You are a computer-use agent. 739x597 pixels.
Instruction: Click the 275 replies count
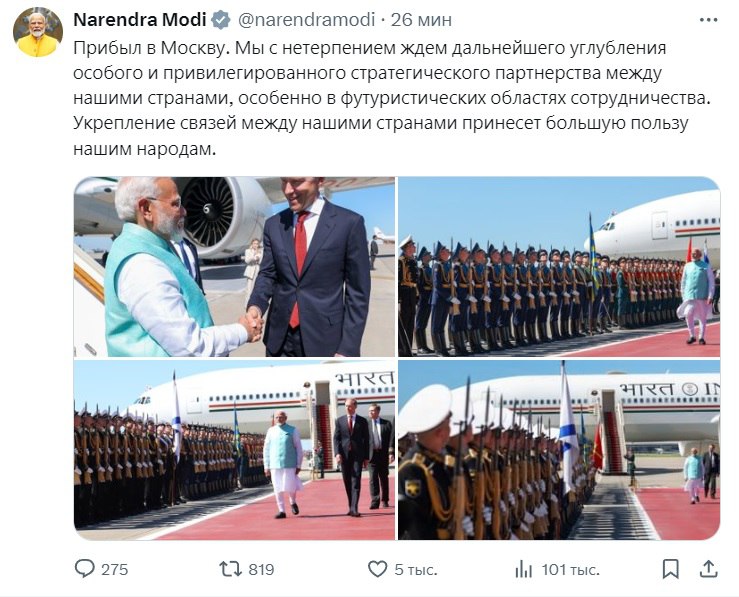click(x=115, y=569)
